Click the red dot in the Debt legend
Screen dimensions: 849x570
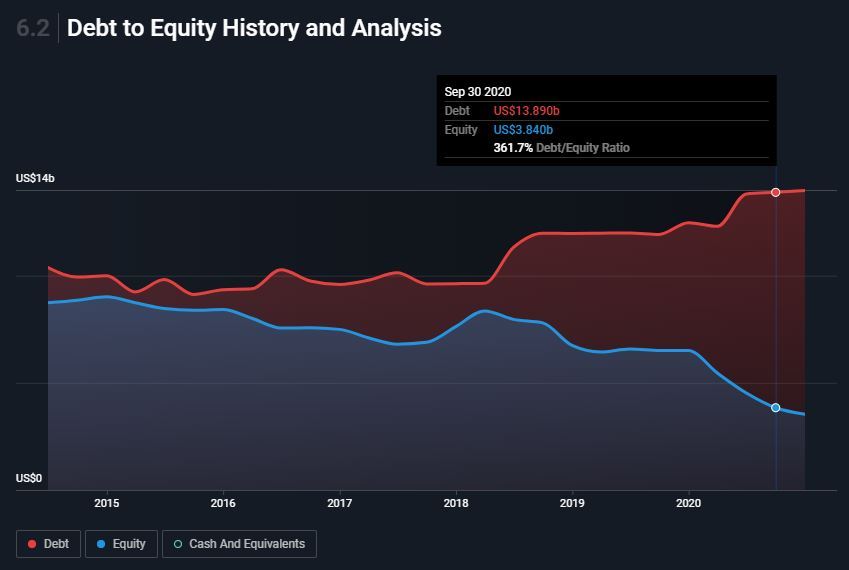(x=32, y=544)
